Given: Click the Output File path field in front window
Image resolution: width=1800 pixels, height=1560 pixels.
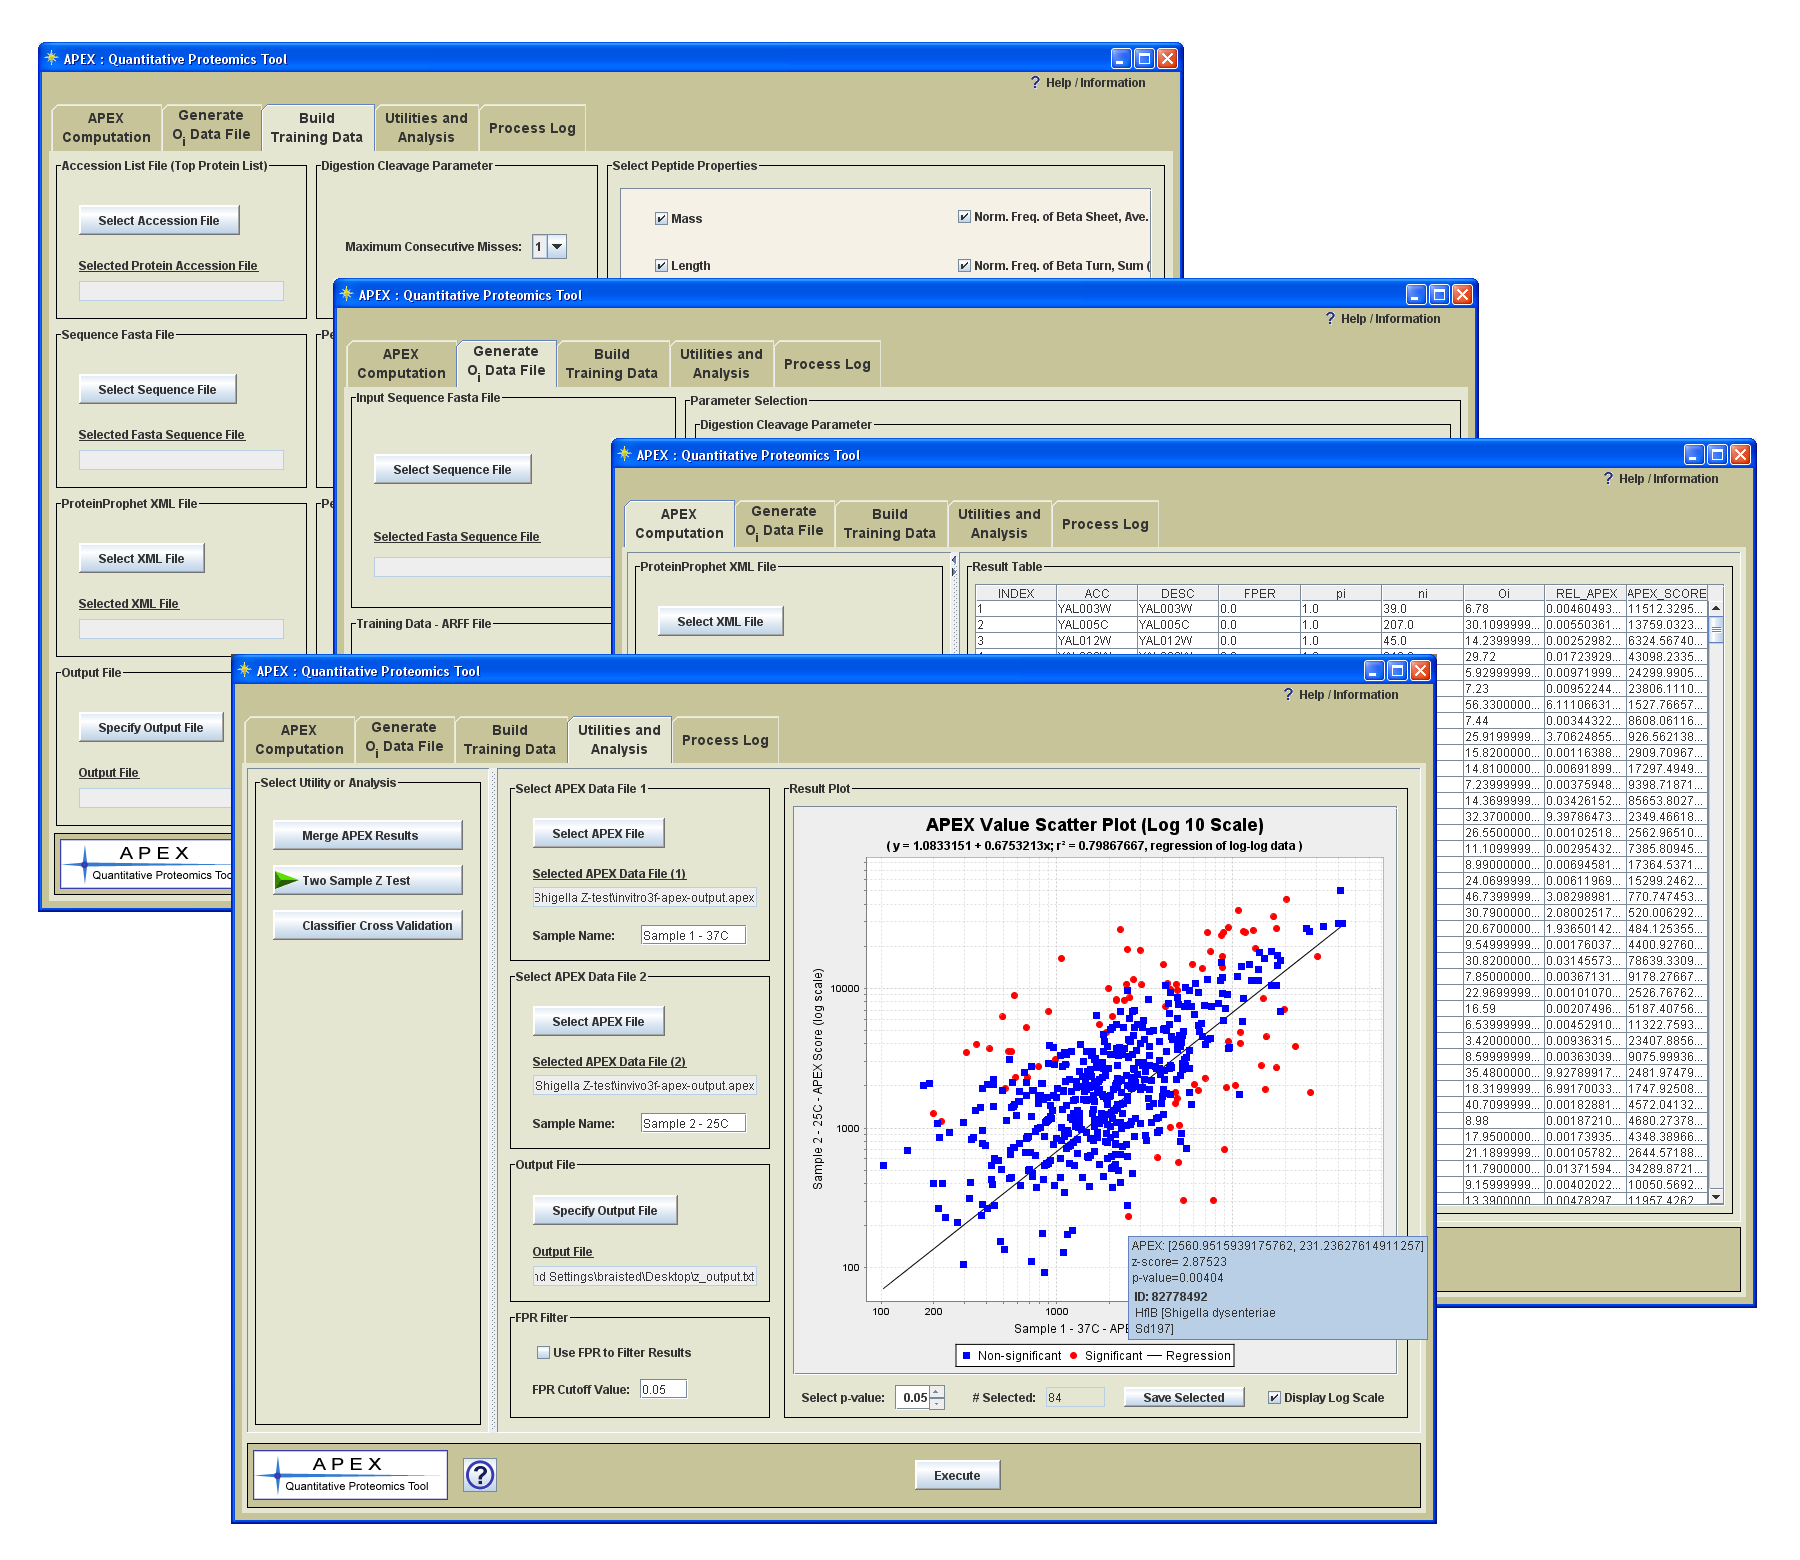Looking at the screenshot, I should click(644, 1277).
